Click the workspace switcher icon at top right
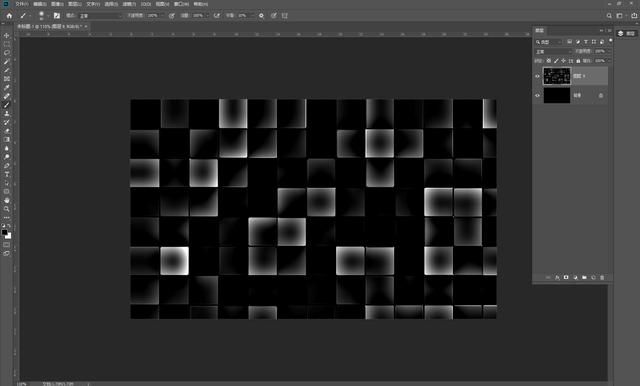Viewport: 640px width, 386px height. (620, 16)
